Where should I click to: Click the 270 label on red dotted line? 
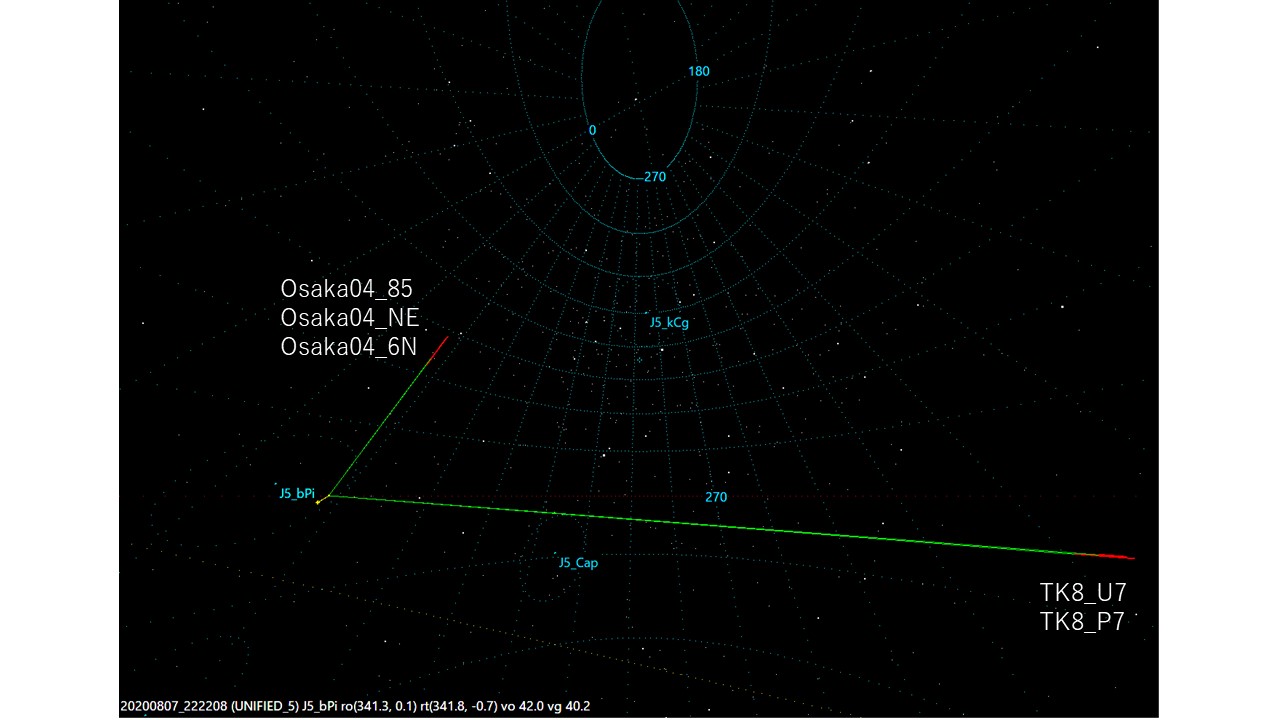[x=716, y=497]
